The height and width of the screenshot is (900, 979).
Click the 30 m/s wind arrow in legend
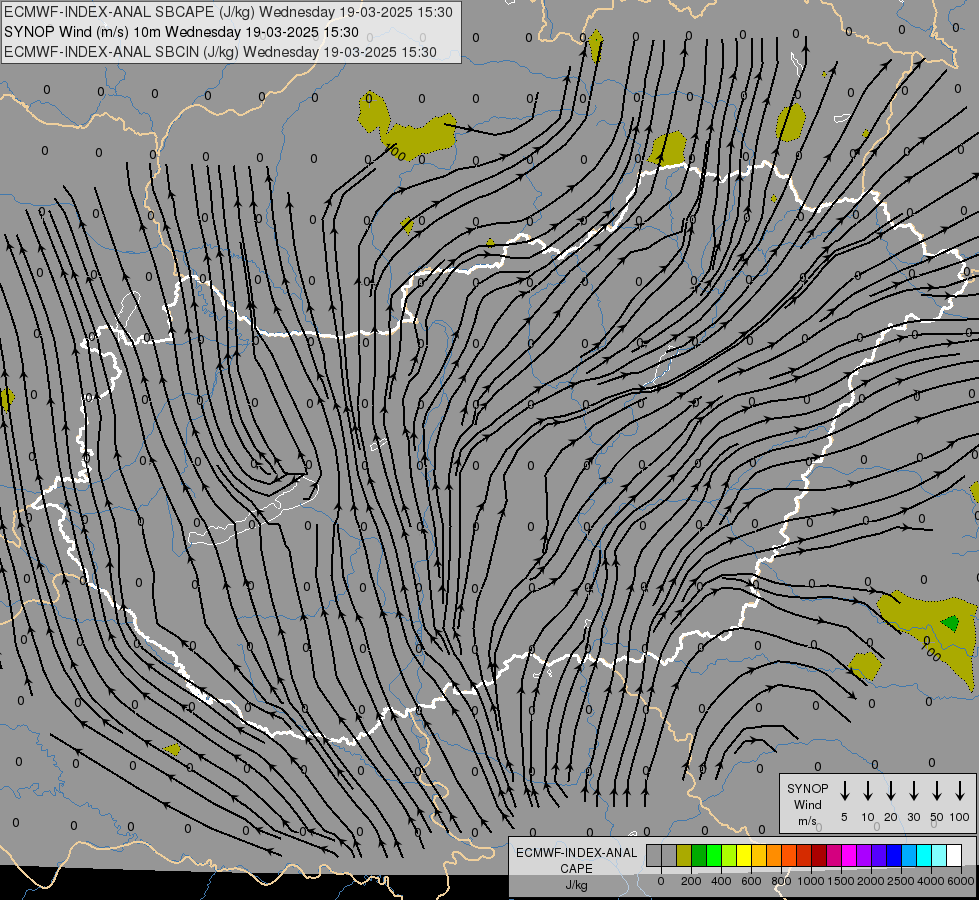point(913,790)
